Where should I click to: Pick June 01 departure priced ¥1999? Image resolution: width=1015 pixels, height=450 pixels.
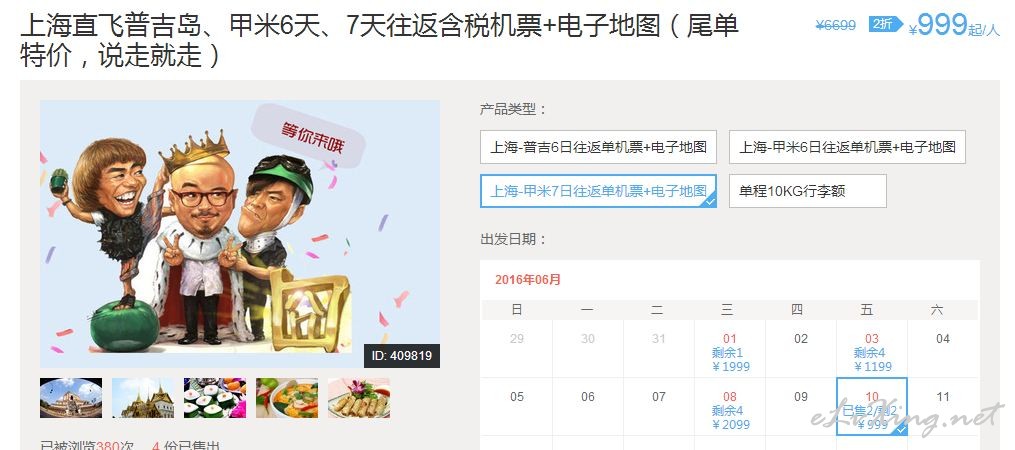730,350
